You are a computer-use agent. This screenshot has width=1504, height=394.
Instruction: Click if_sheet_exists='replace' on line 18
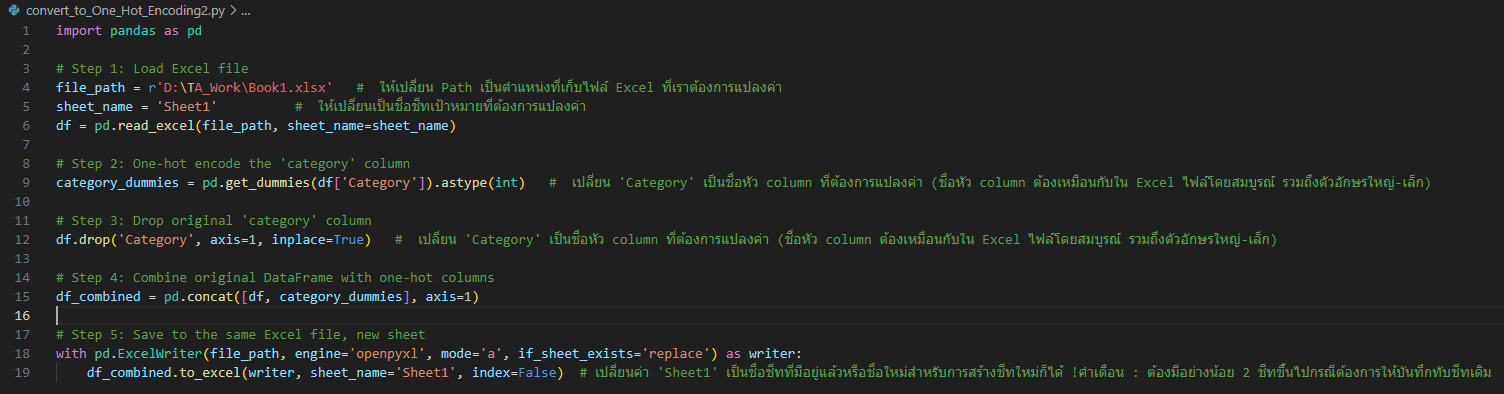point(613,353)
